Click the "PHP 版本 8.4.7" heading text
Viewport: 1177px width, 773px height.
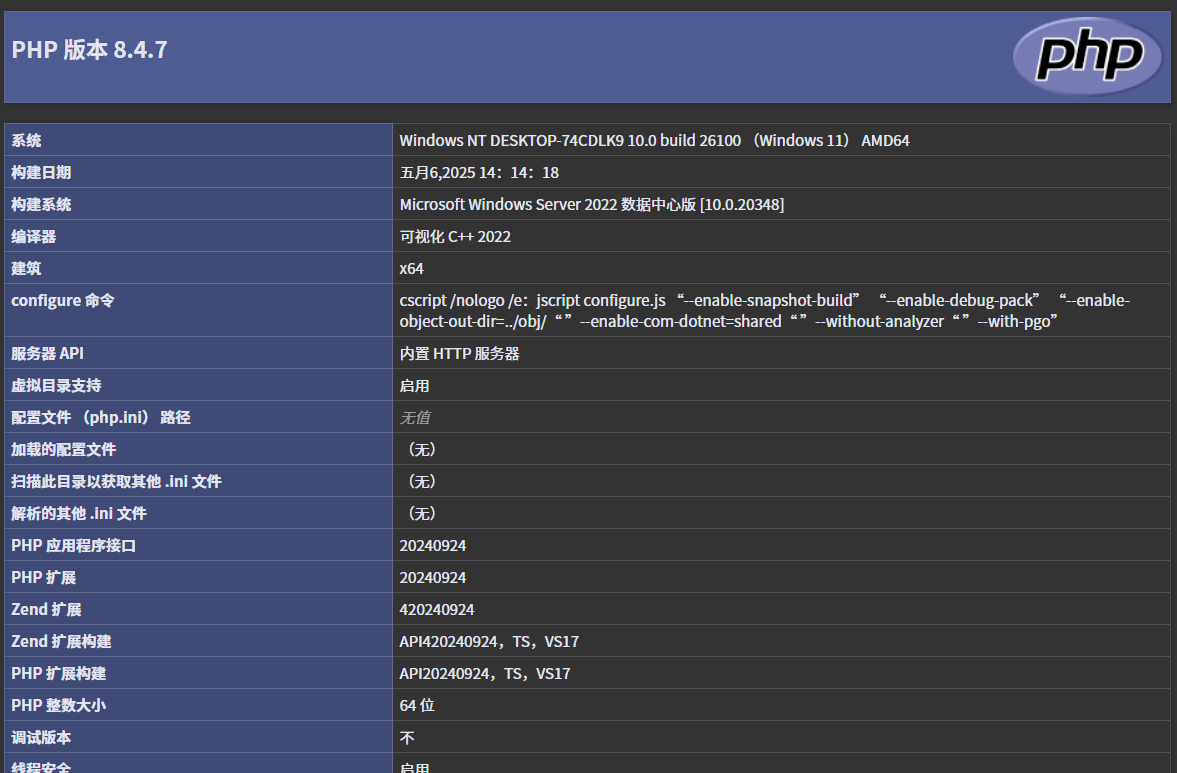[89, 50]
